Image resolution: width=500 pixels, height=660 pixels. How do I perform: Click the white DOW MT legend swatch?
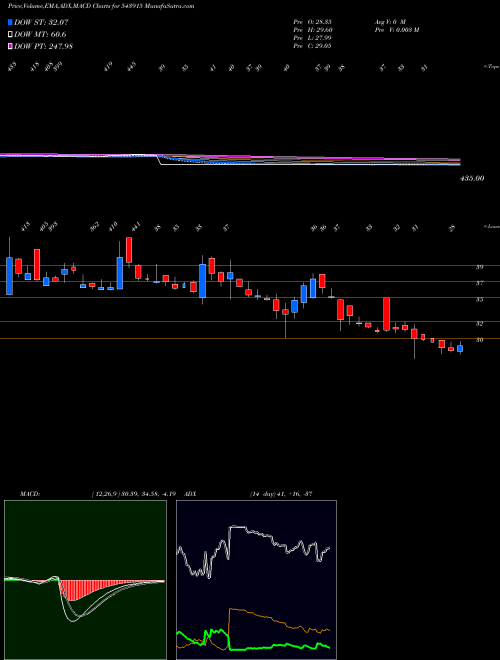(x=10, y=35)
